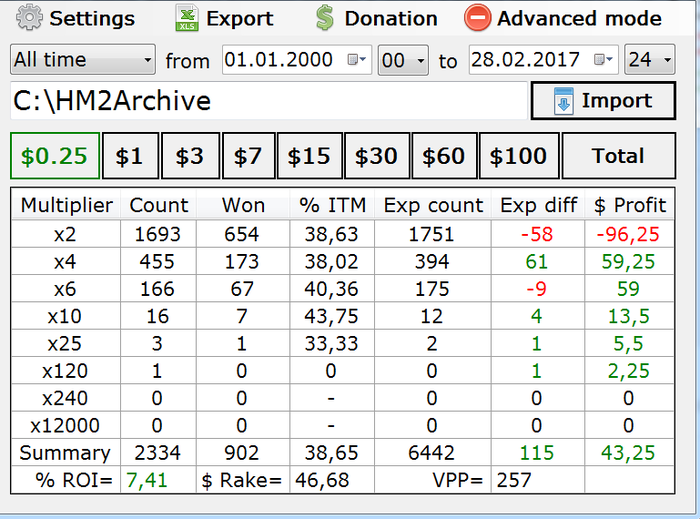Click the green dollar Donation icon
This screenshot has height=519, width=700.
click(x=325, y=18)
